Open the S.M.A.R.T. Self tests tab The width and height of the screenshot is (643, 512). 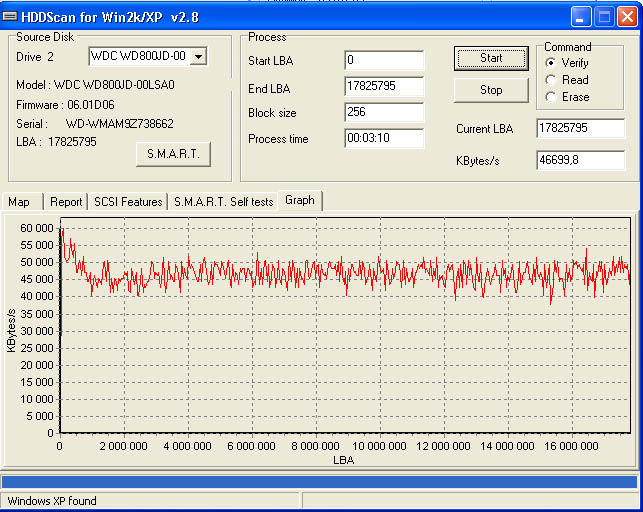[x=223, y=202]
